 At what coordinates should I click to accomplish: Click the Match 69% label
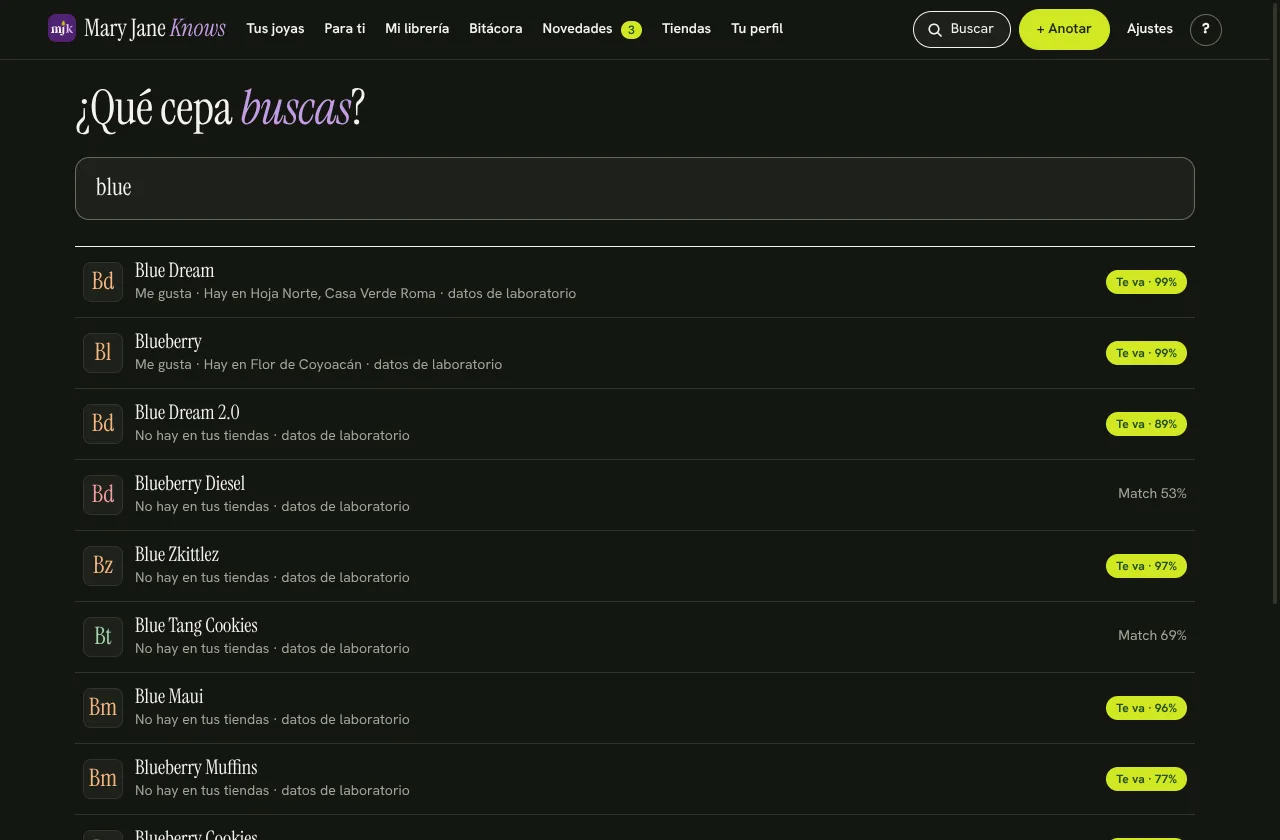click(x=1152, y=635)
